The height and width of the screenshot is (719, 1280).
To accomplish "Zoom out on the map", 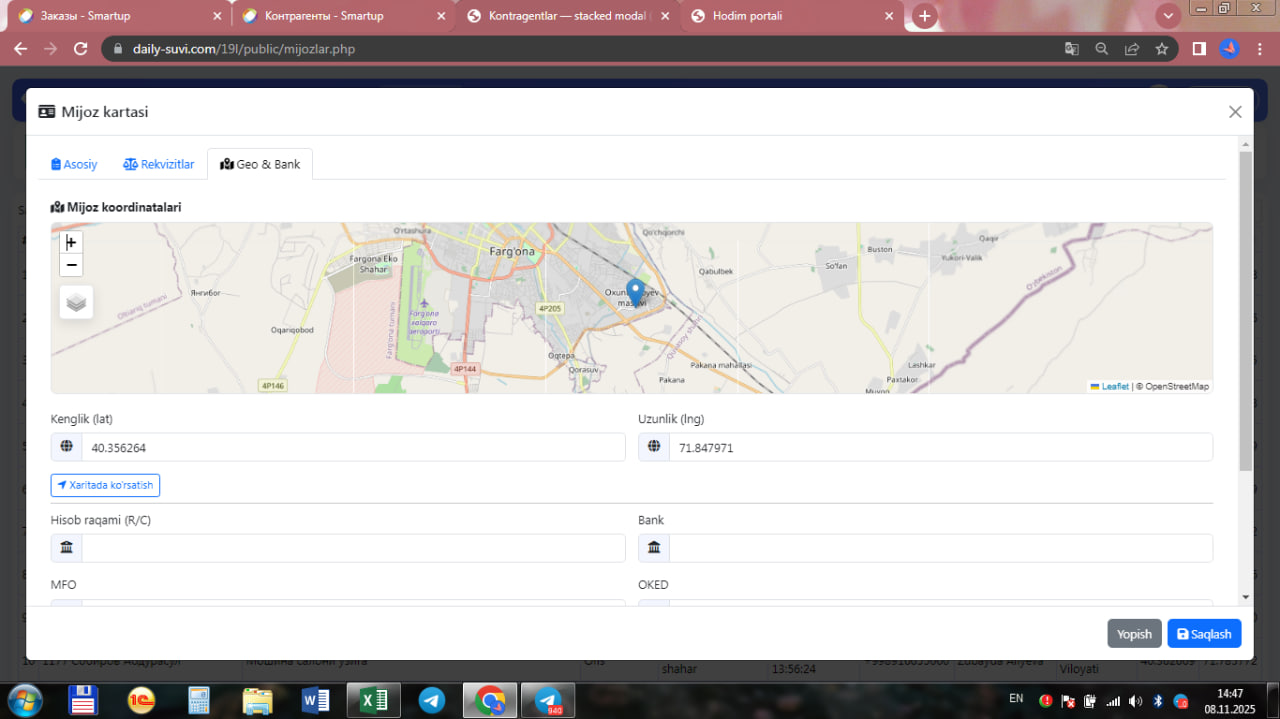I will [x=71, y=265].
